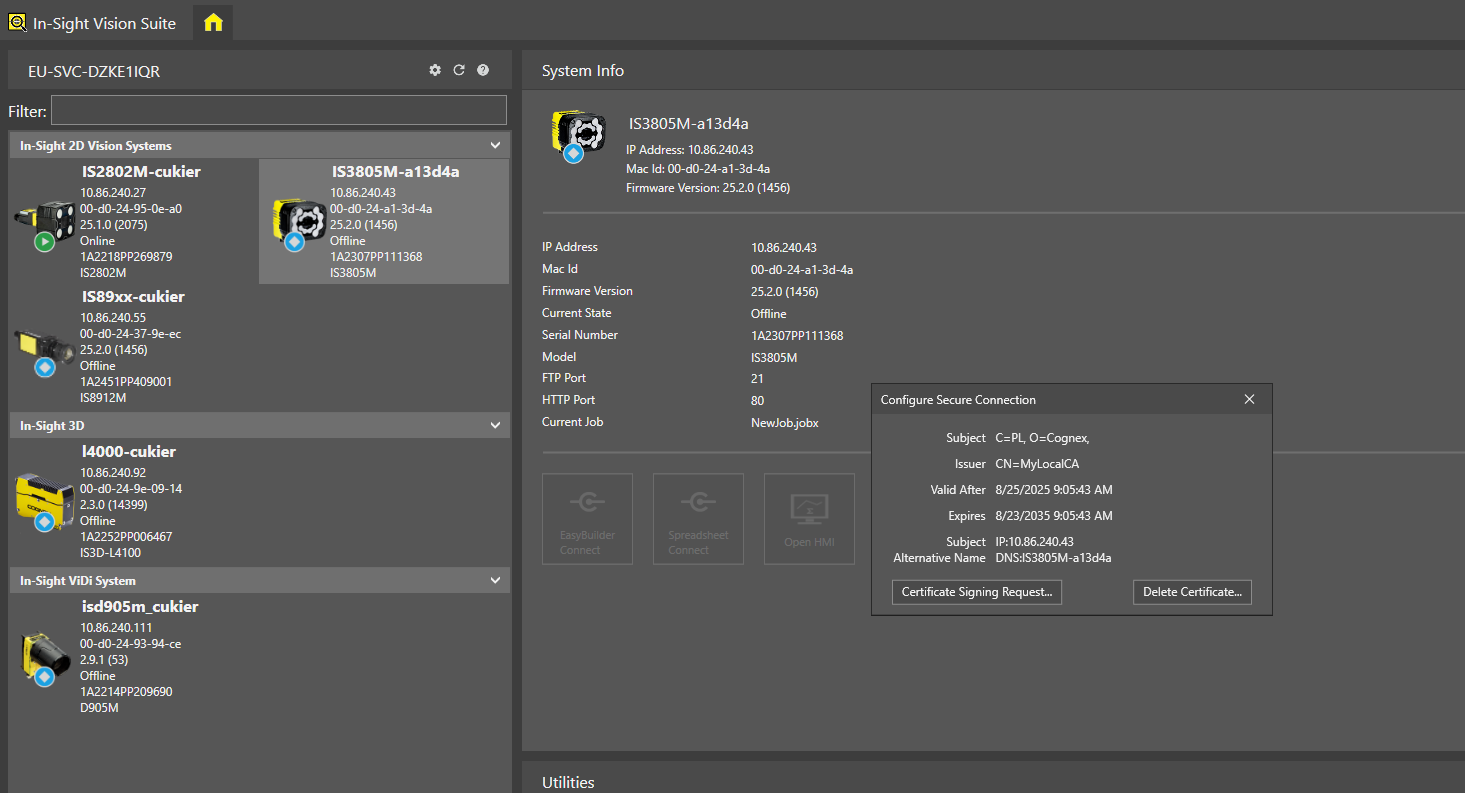
Task: Select the l4000-cukier device name
Action: pos(129,452)
